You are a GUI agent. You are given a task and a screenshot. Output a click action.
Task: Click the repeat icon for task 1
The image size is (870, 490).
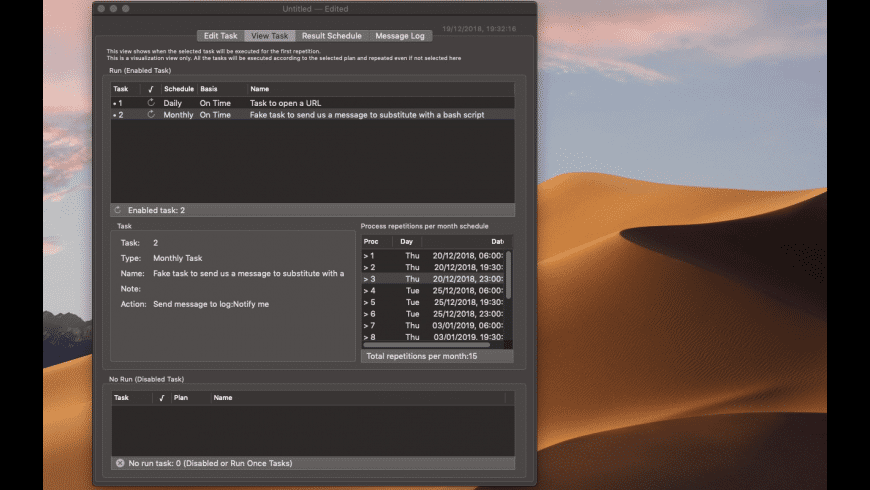tap(151, 103)
